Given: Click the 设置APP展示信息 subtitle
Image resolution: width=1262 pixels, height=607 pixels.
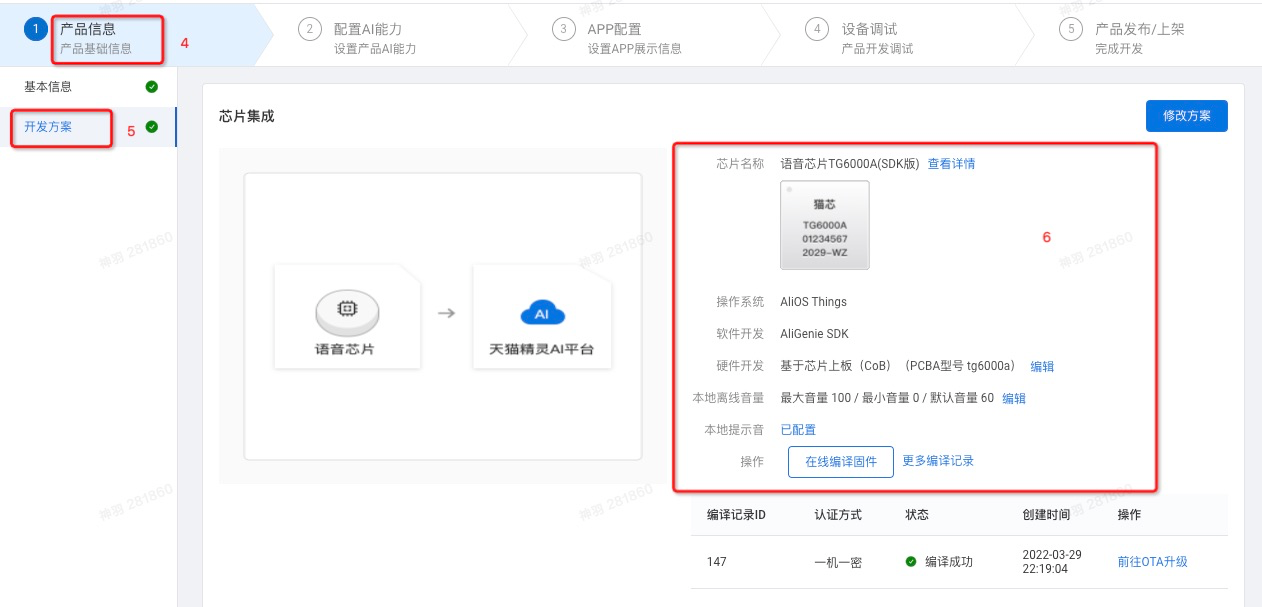Looking at the screenshot, I should click(x=635, y=49).
